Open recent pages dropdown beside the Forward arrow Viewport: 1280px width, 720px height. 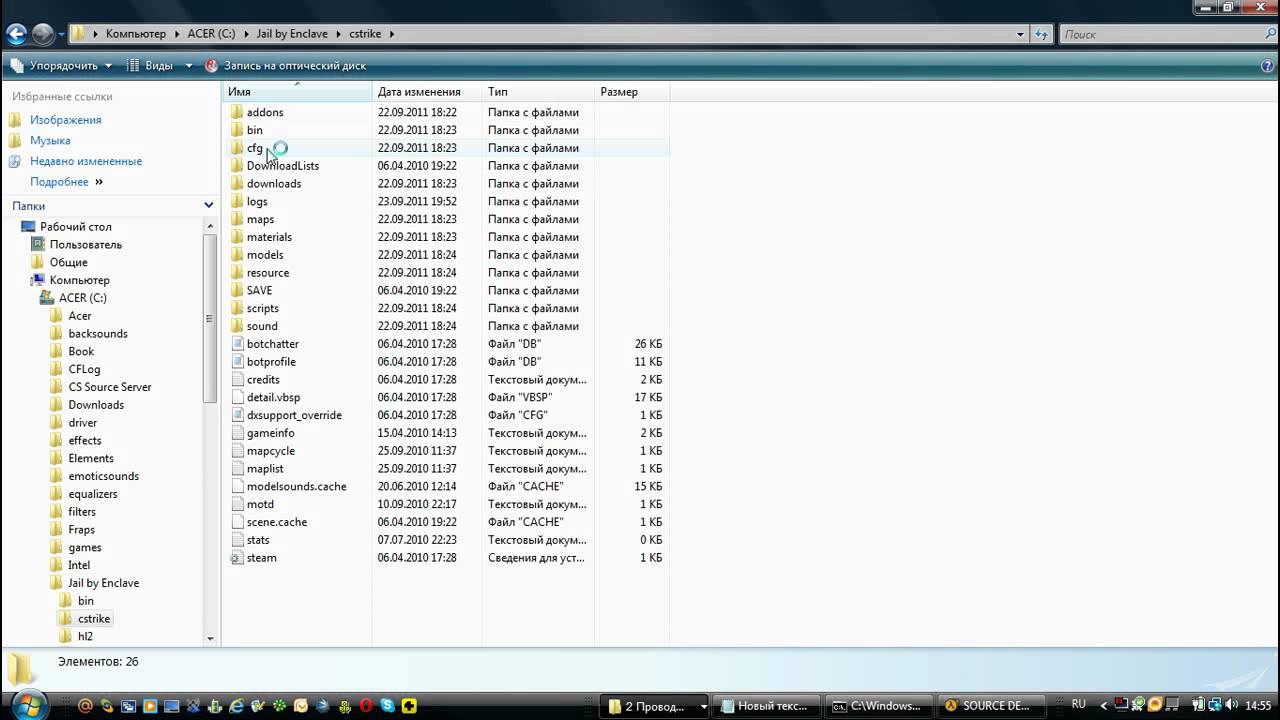tap(61, 34)
